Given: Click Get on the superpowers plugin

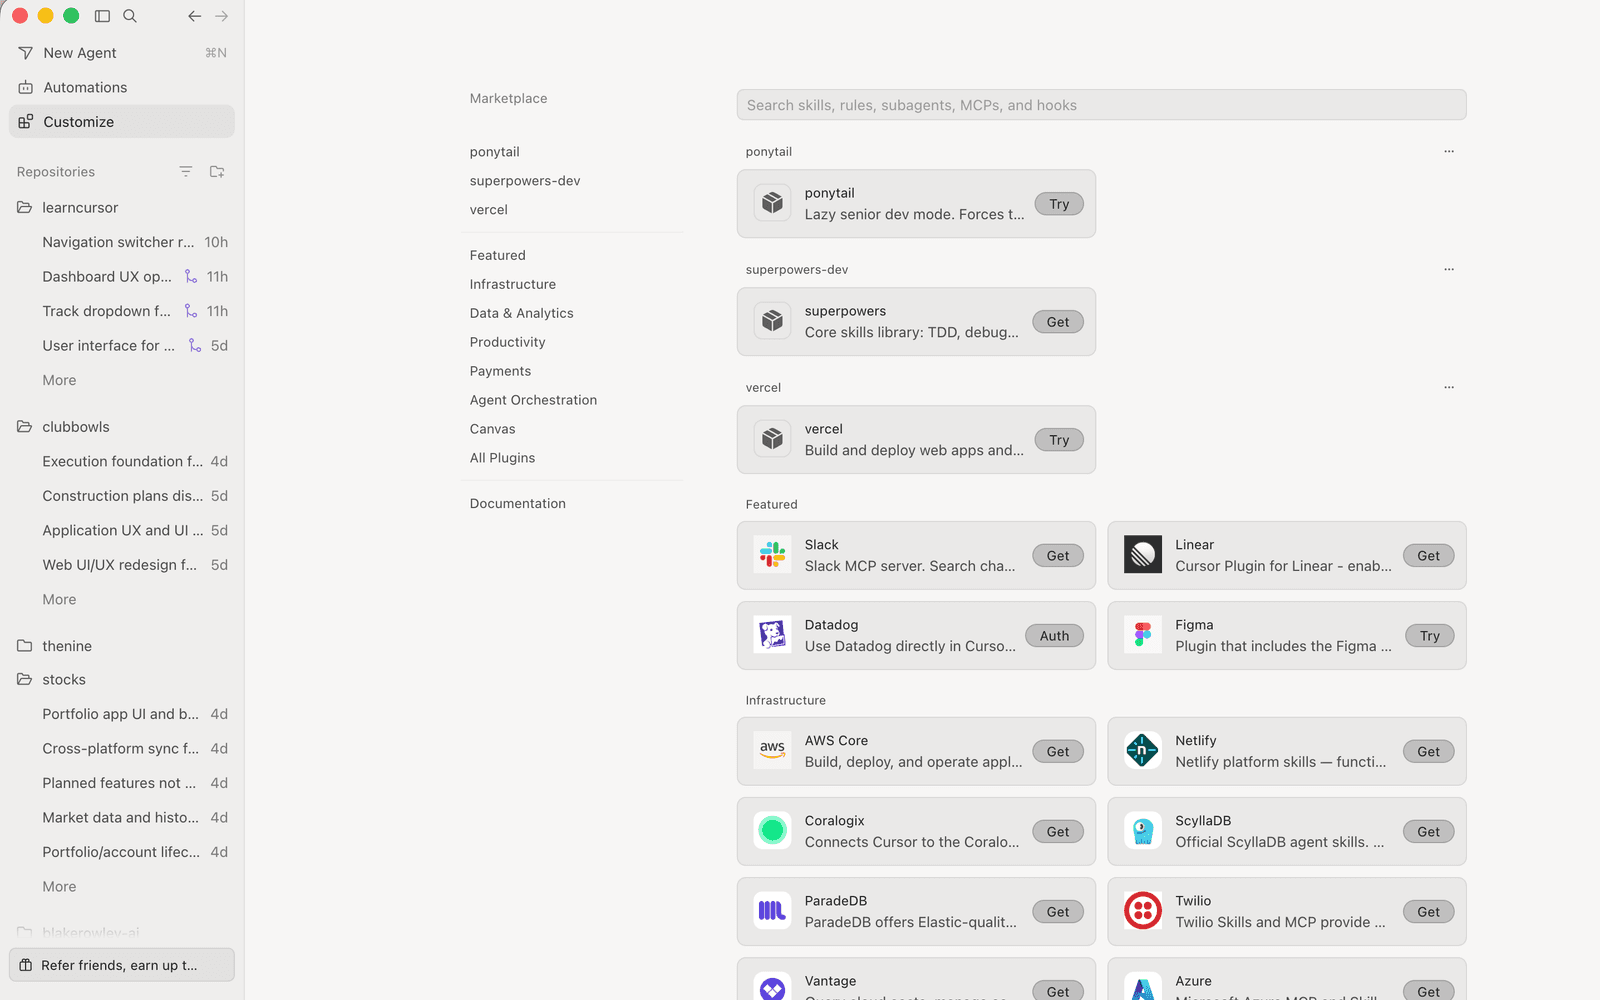Looking at the screenshot, I should 1058,322.
